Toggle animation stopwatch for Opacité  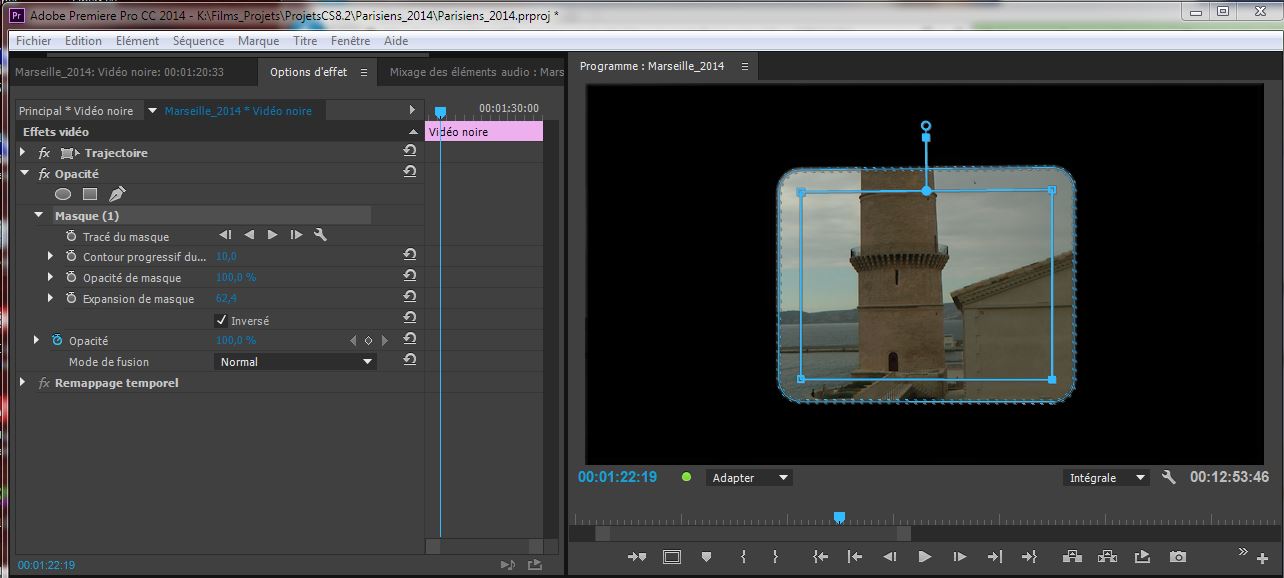coord(57,341)
